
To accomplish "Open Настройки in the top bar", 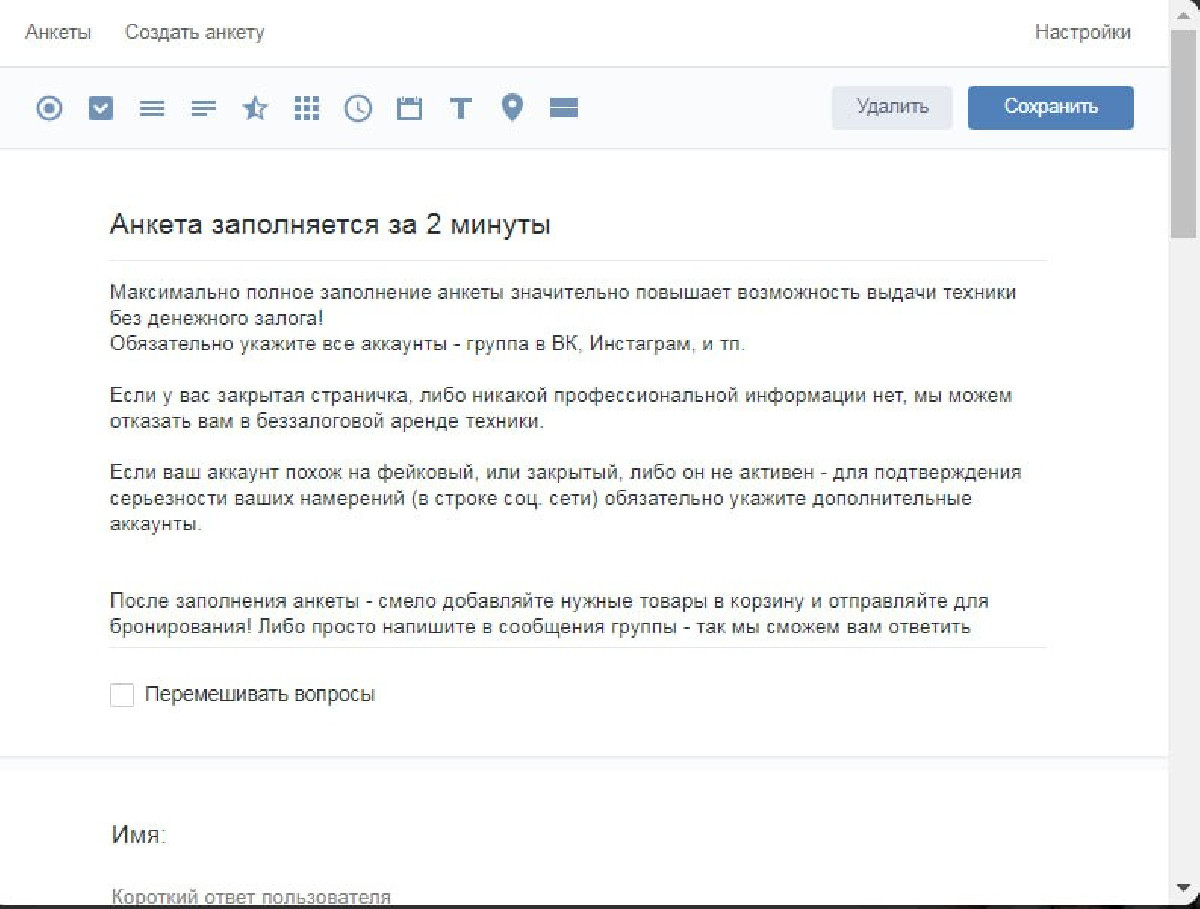I will tap(1083, 32).
